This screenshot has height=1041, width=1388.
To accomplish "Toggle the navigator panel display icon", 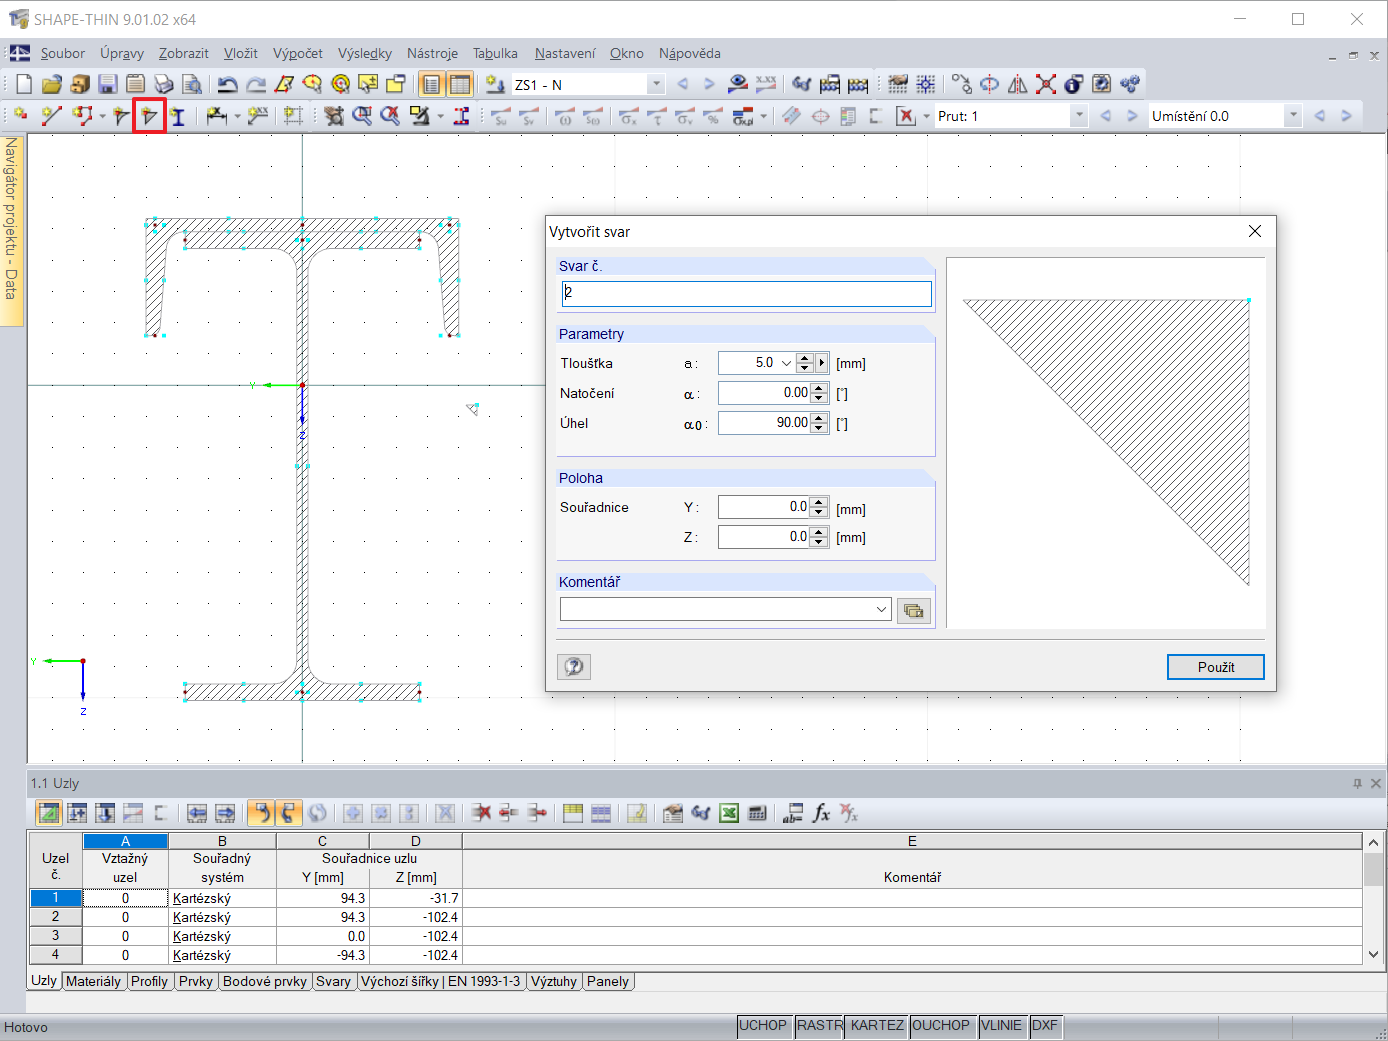I will (432, 84).
